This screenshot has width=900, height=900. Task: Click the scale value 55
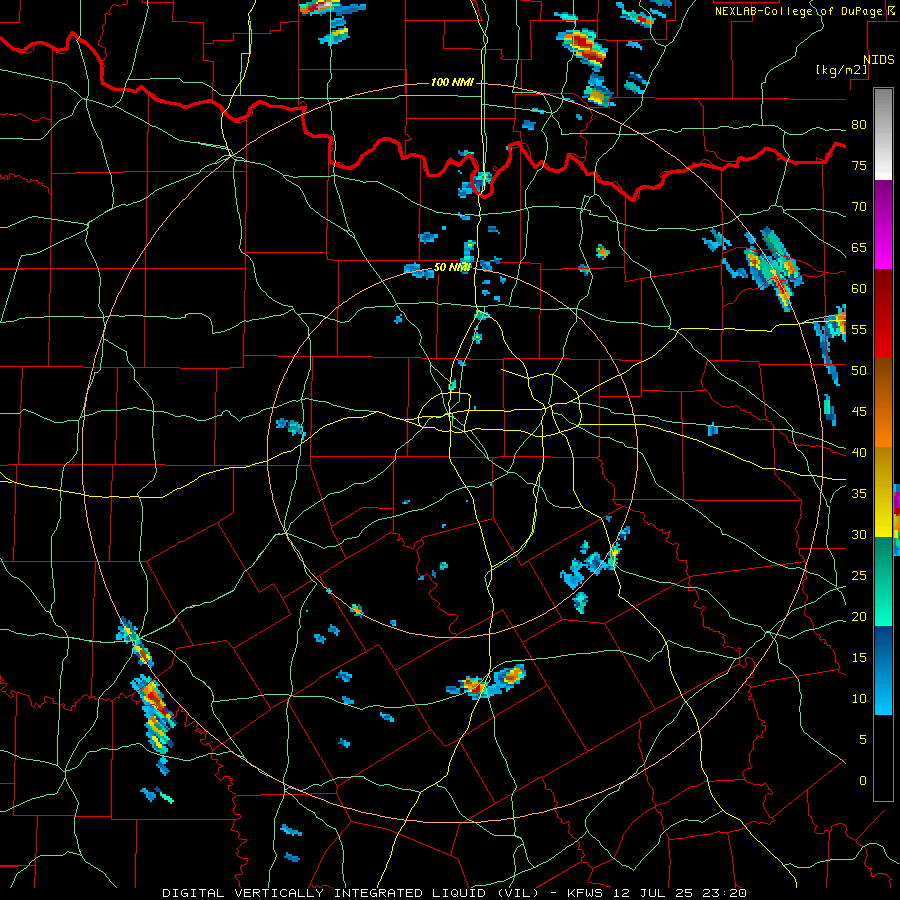coord(859,329)
